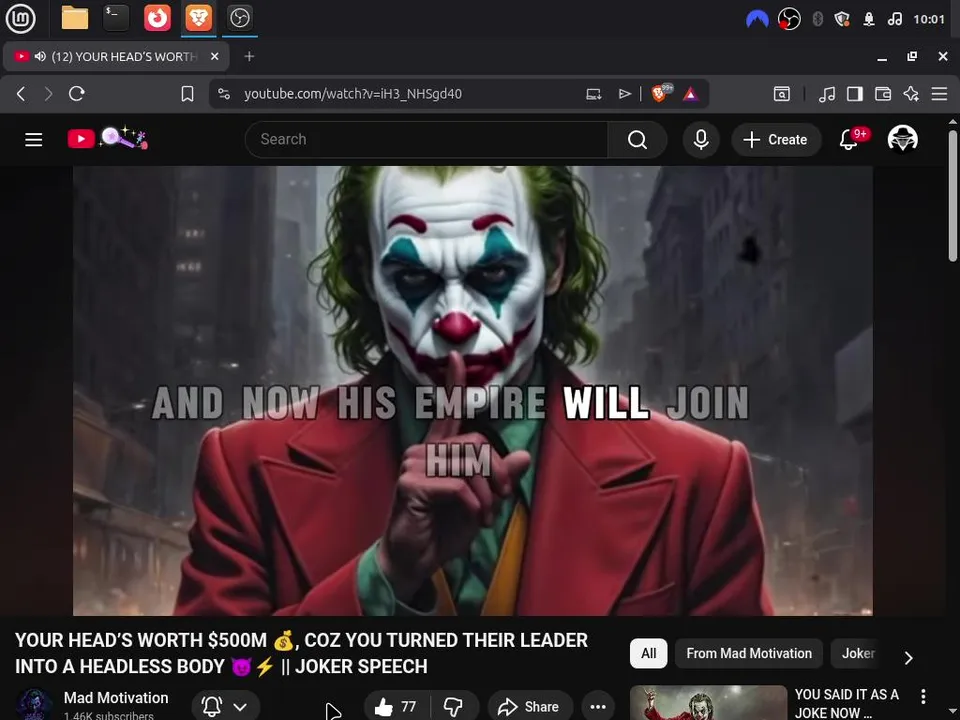Open the notifications bell in system tray

868,19
